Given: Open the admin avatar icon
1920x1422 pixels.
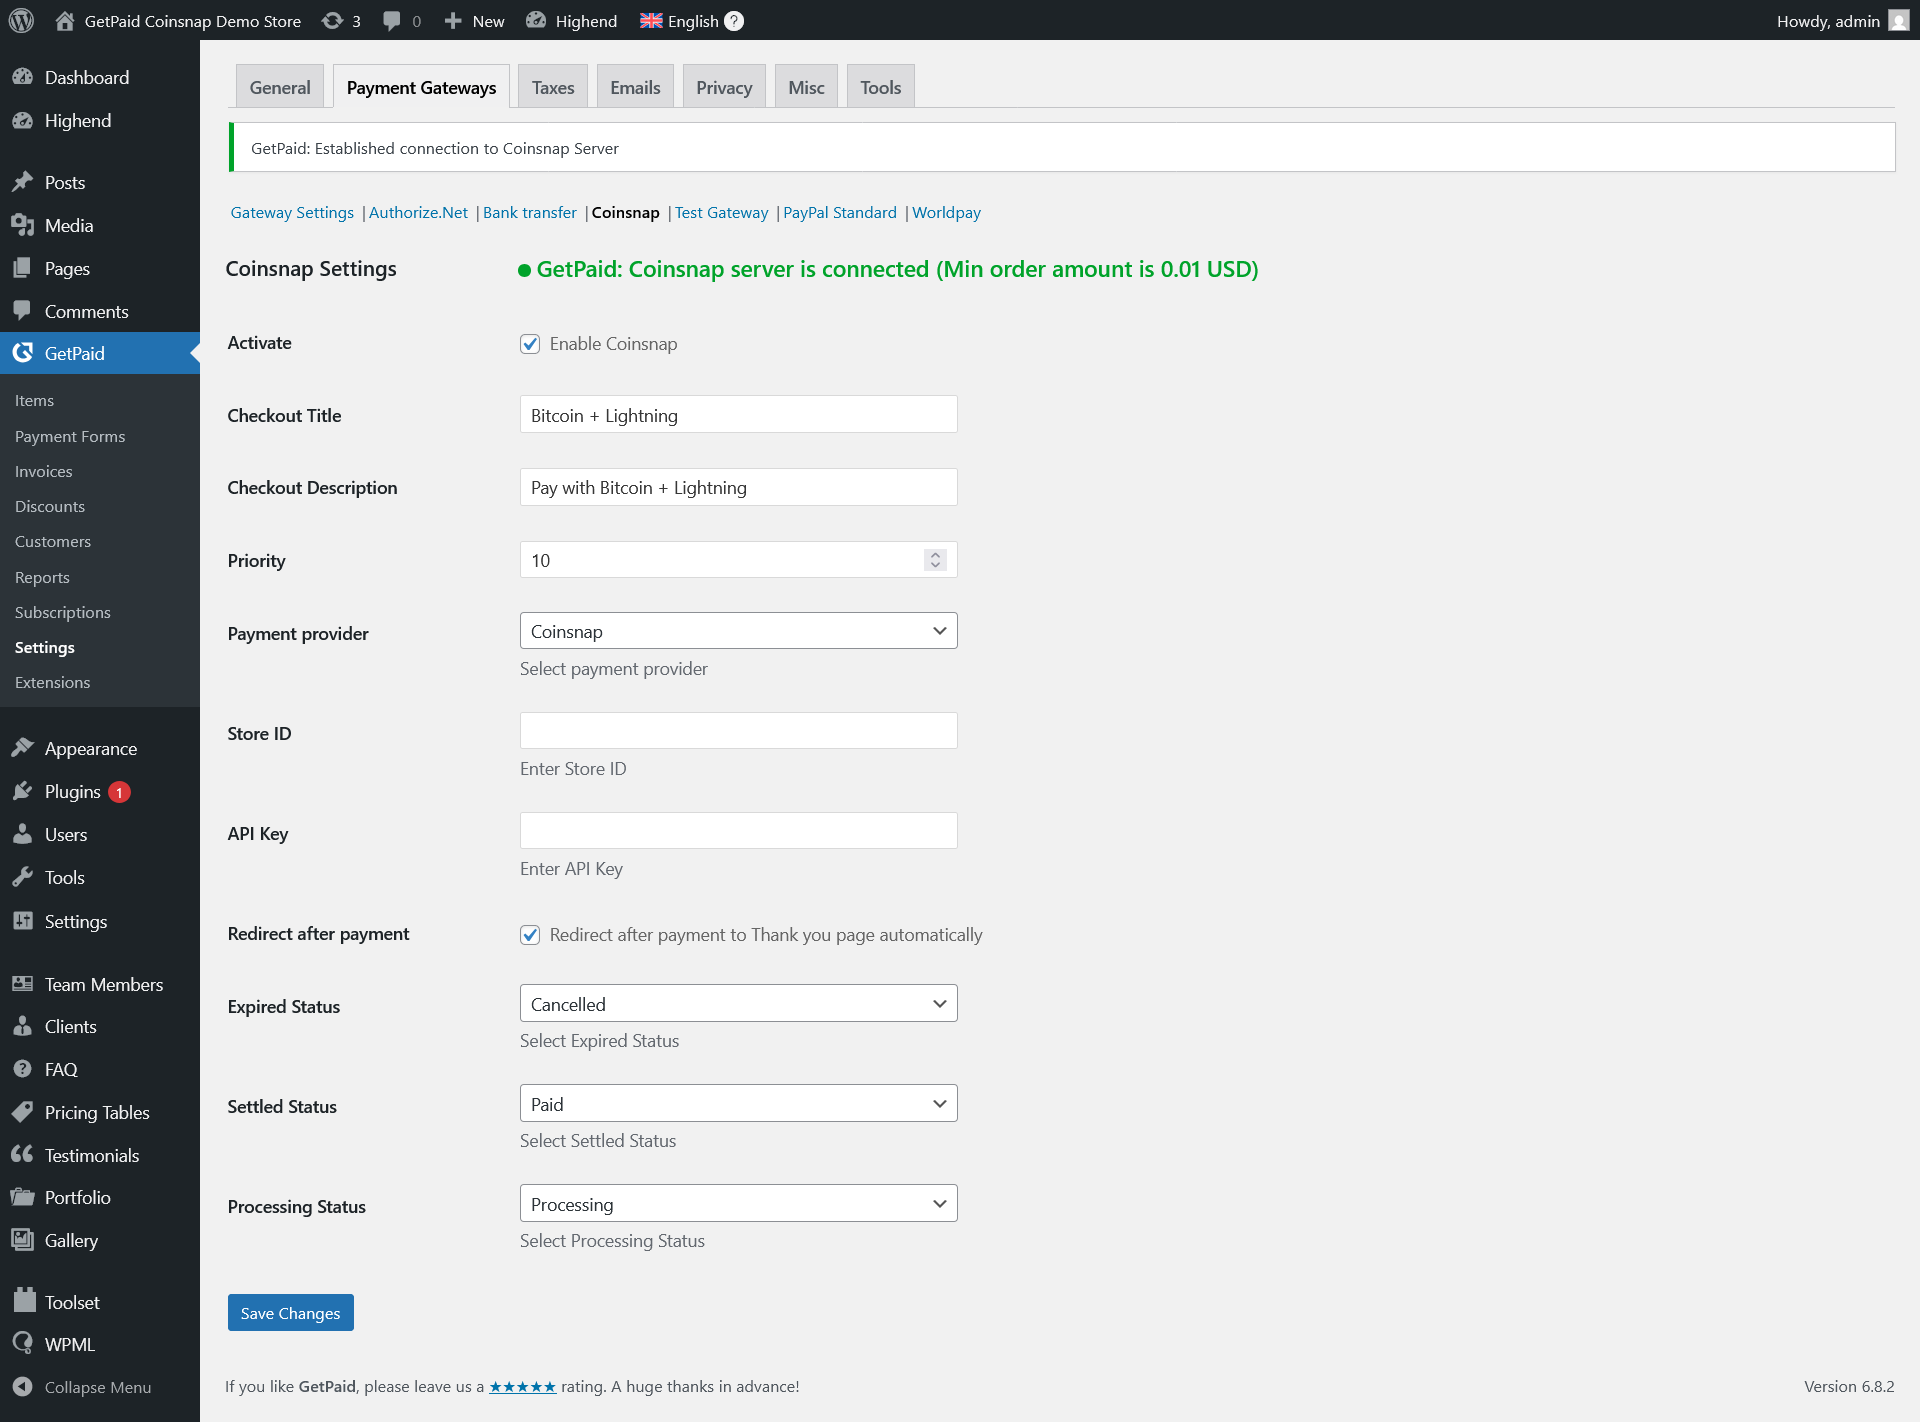Looking at the screenshot, I should [1898, 20].
